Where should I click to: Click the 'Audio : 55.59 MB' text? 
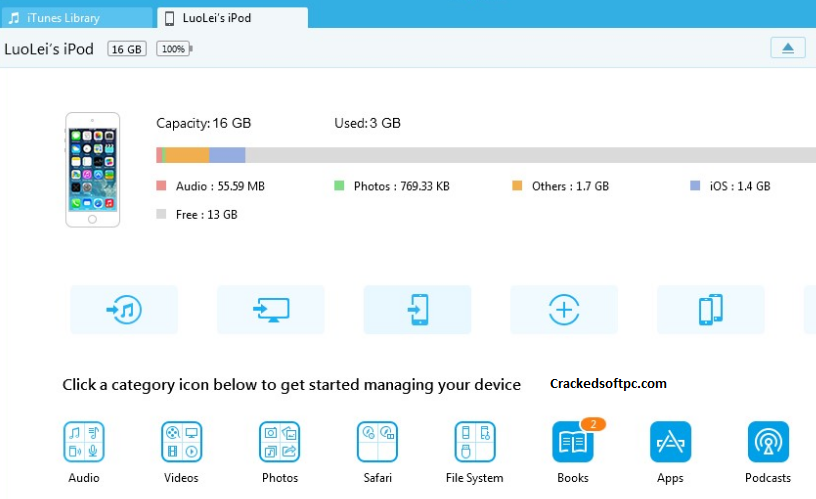[x=220, y=186]
